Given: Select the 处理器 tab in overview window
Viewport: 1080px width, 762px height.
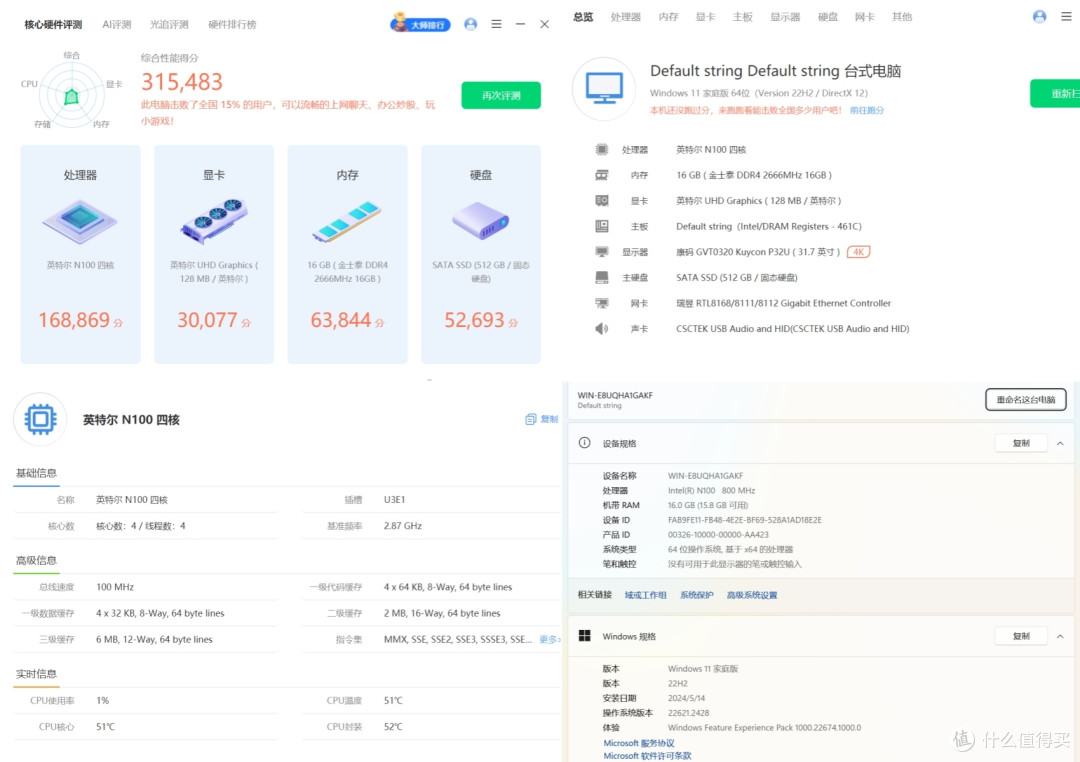Looking at the screenshot, I should (625, 17).
